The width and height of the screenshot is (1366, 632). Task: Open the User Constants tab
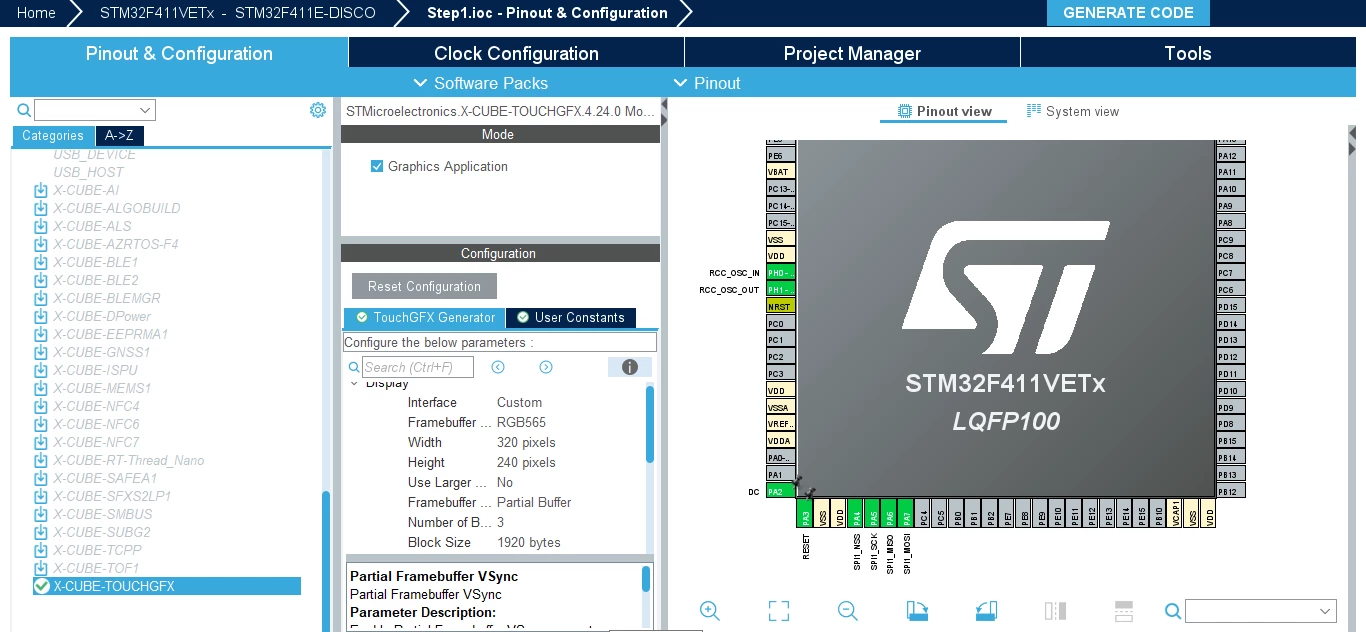click(570, 317)
